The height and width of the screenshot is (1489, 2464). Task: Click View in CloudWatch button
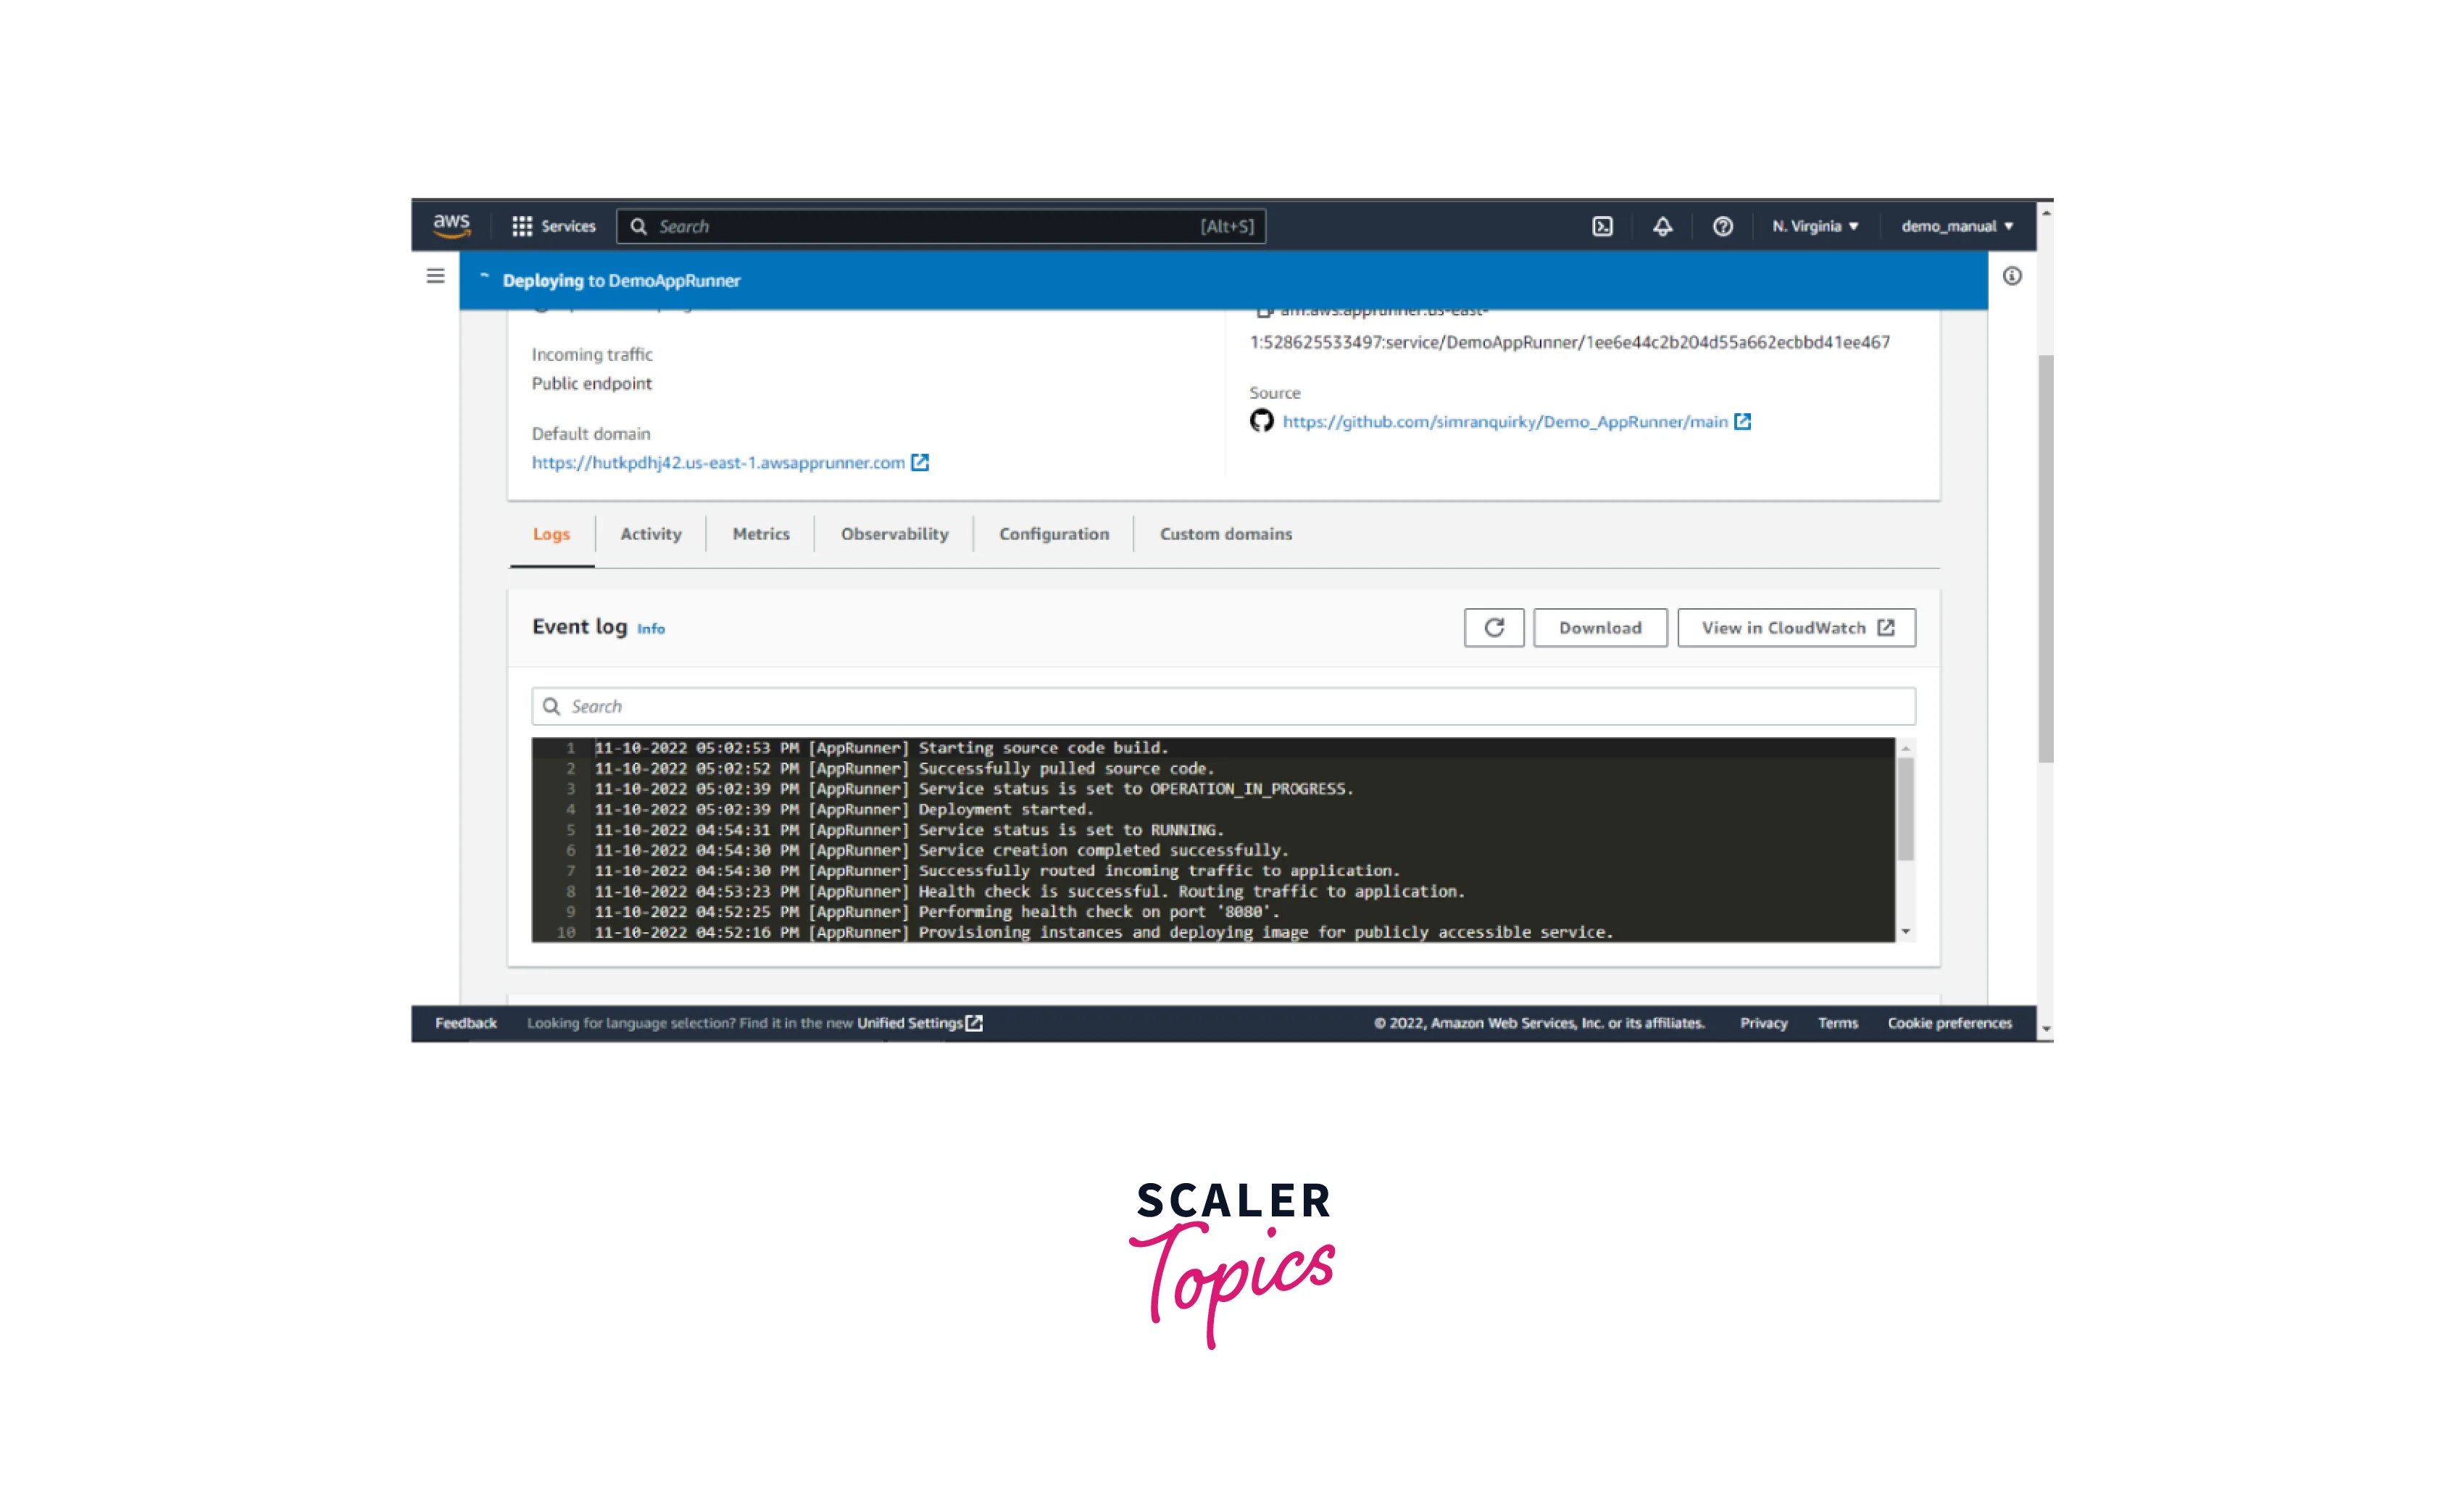point(1796,628)
